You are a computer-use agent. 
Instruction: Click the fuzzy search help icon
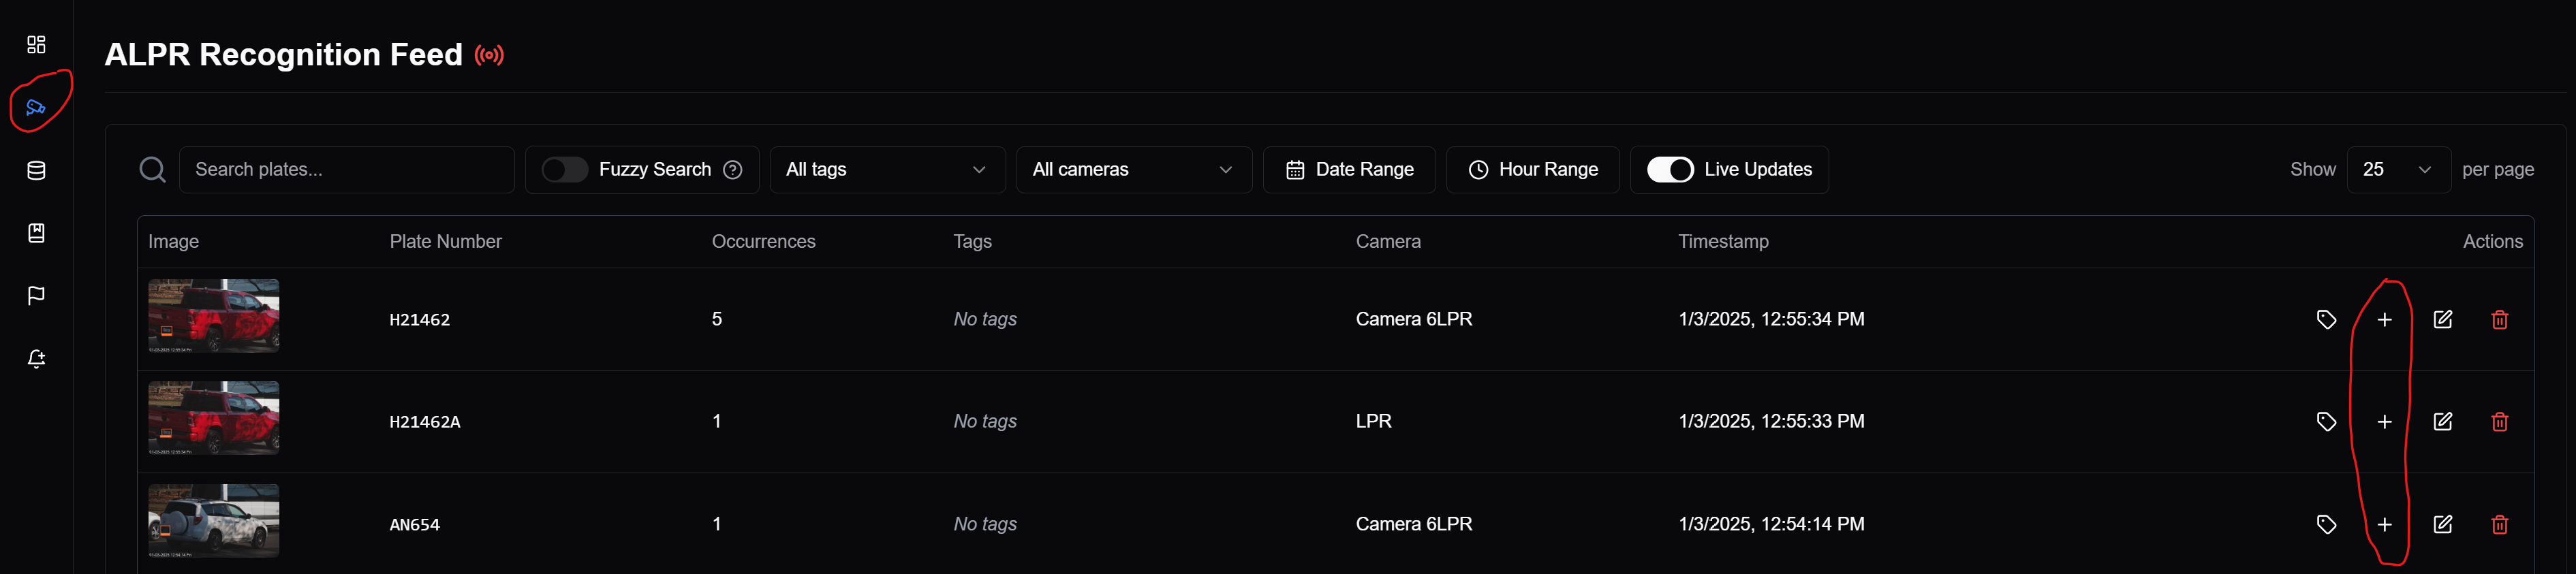(x=733, y=170)
